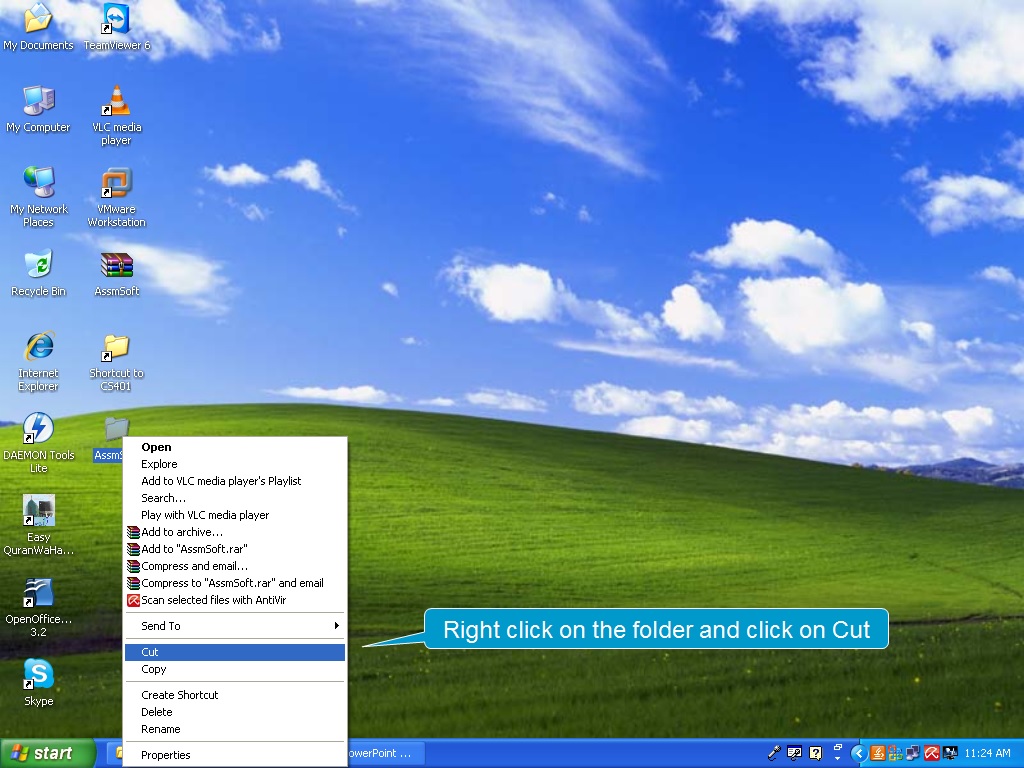The height and width of the screenshot is (768, 1024).
Task: Click the language bar help icon
Action: (816, 753)
